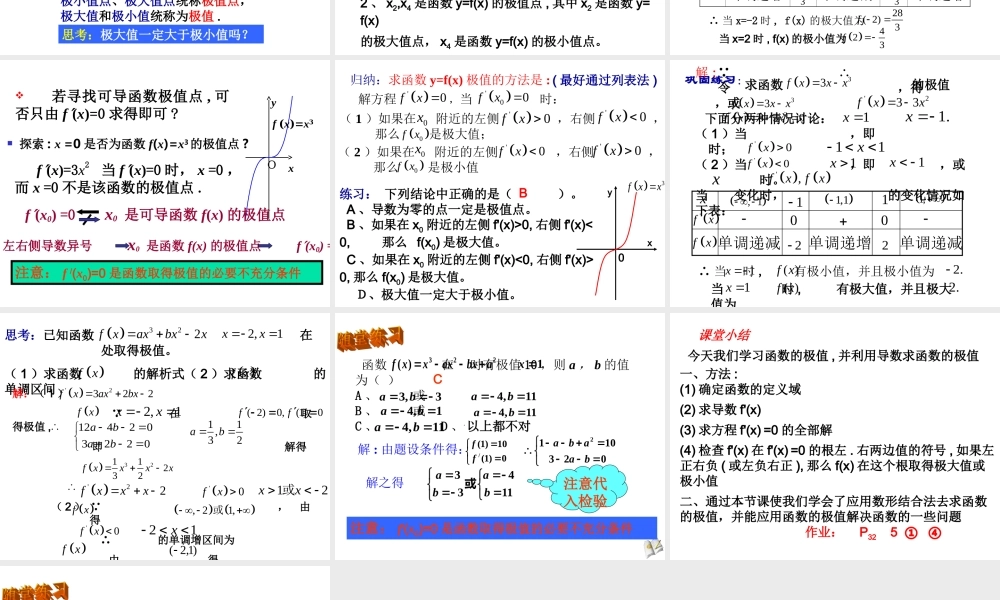Select the 归纳 求函数极值的方法 slide
The height and width of the screenshot is (600, 1000).
coord(499,183)
